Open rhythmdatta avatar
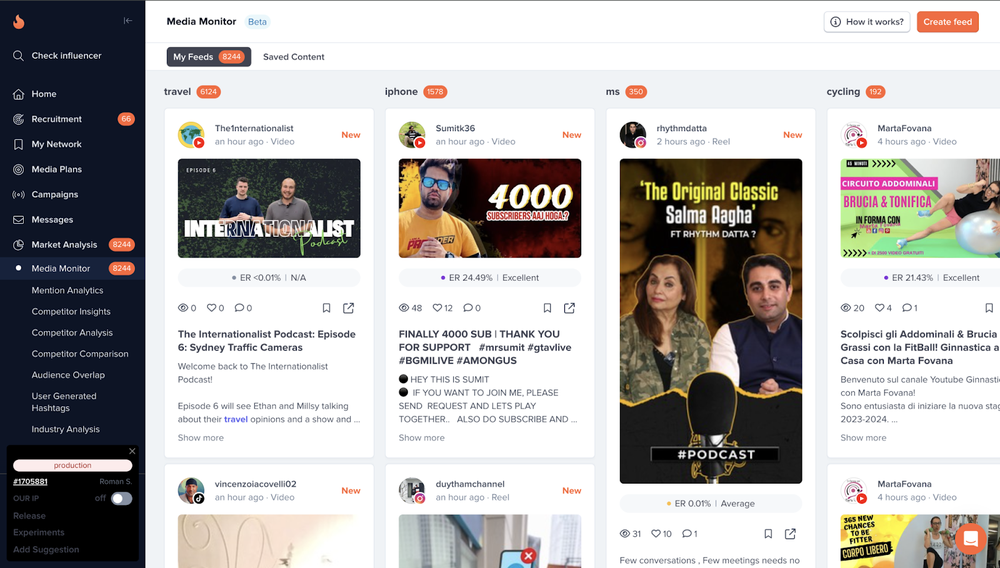1000x568 pixels. coord(633,135)
